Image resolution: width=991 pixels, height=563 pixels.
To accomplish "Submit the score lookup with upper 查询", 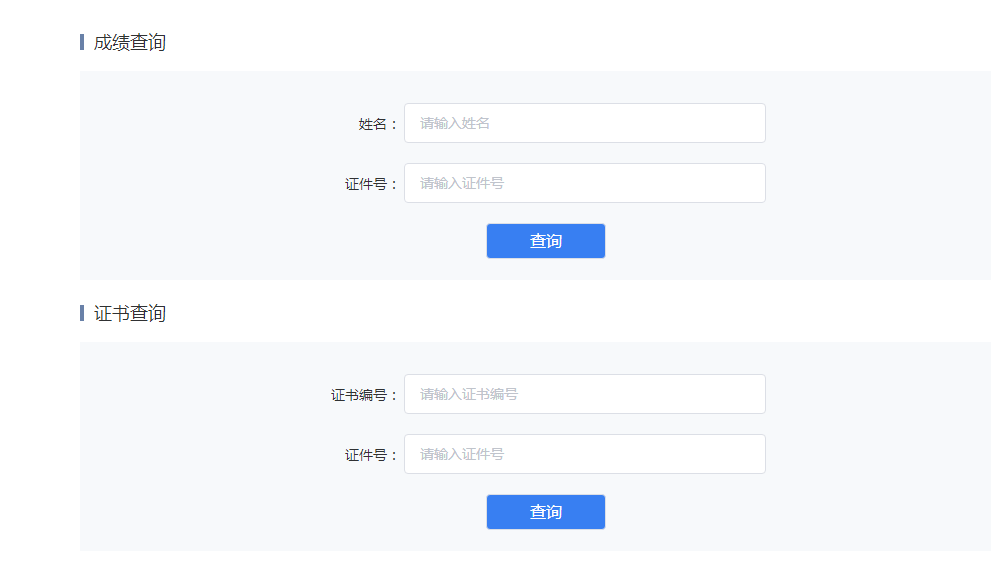I will [x=546, y=241].
